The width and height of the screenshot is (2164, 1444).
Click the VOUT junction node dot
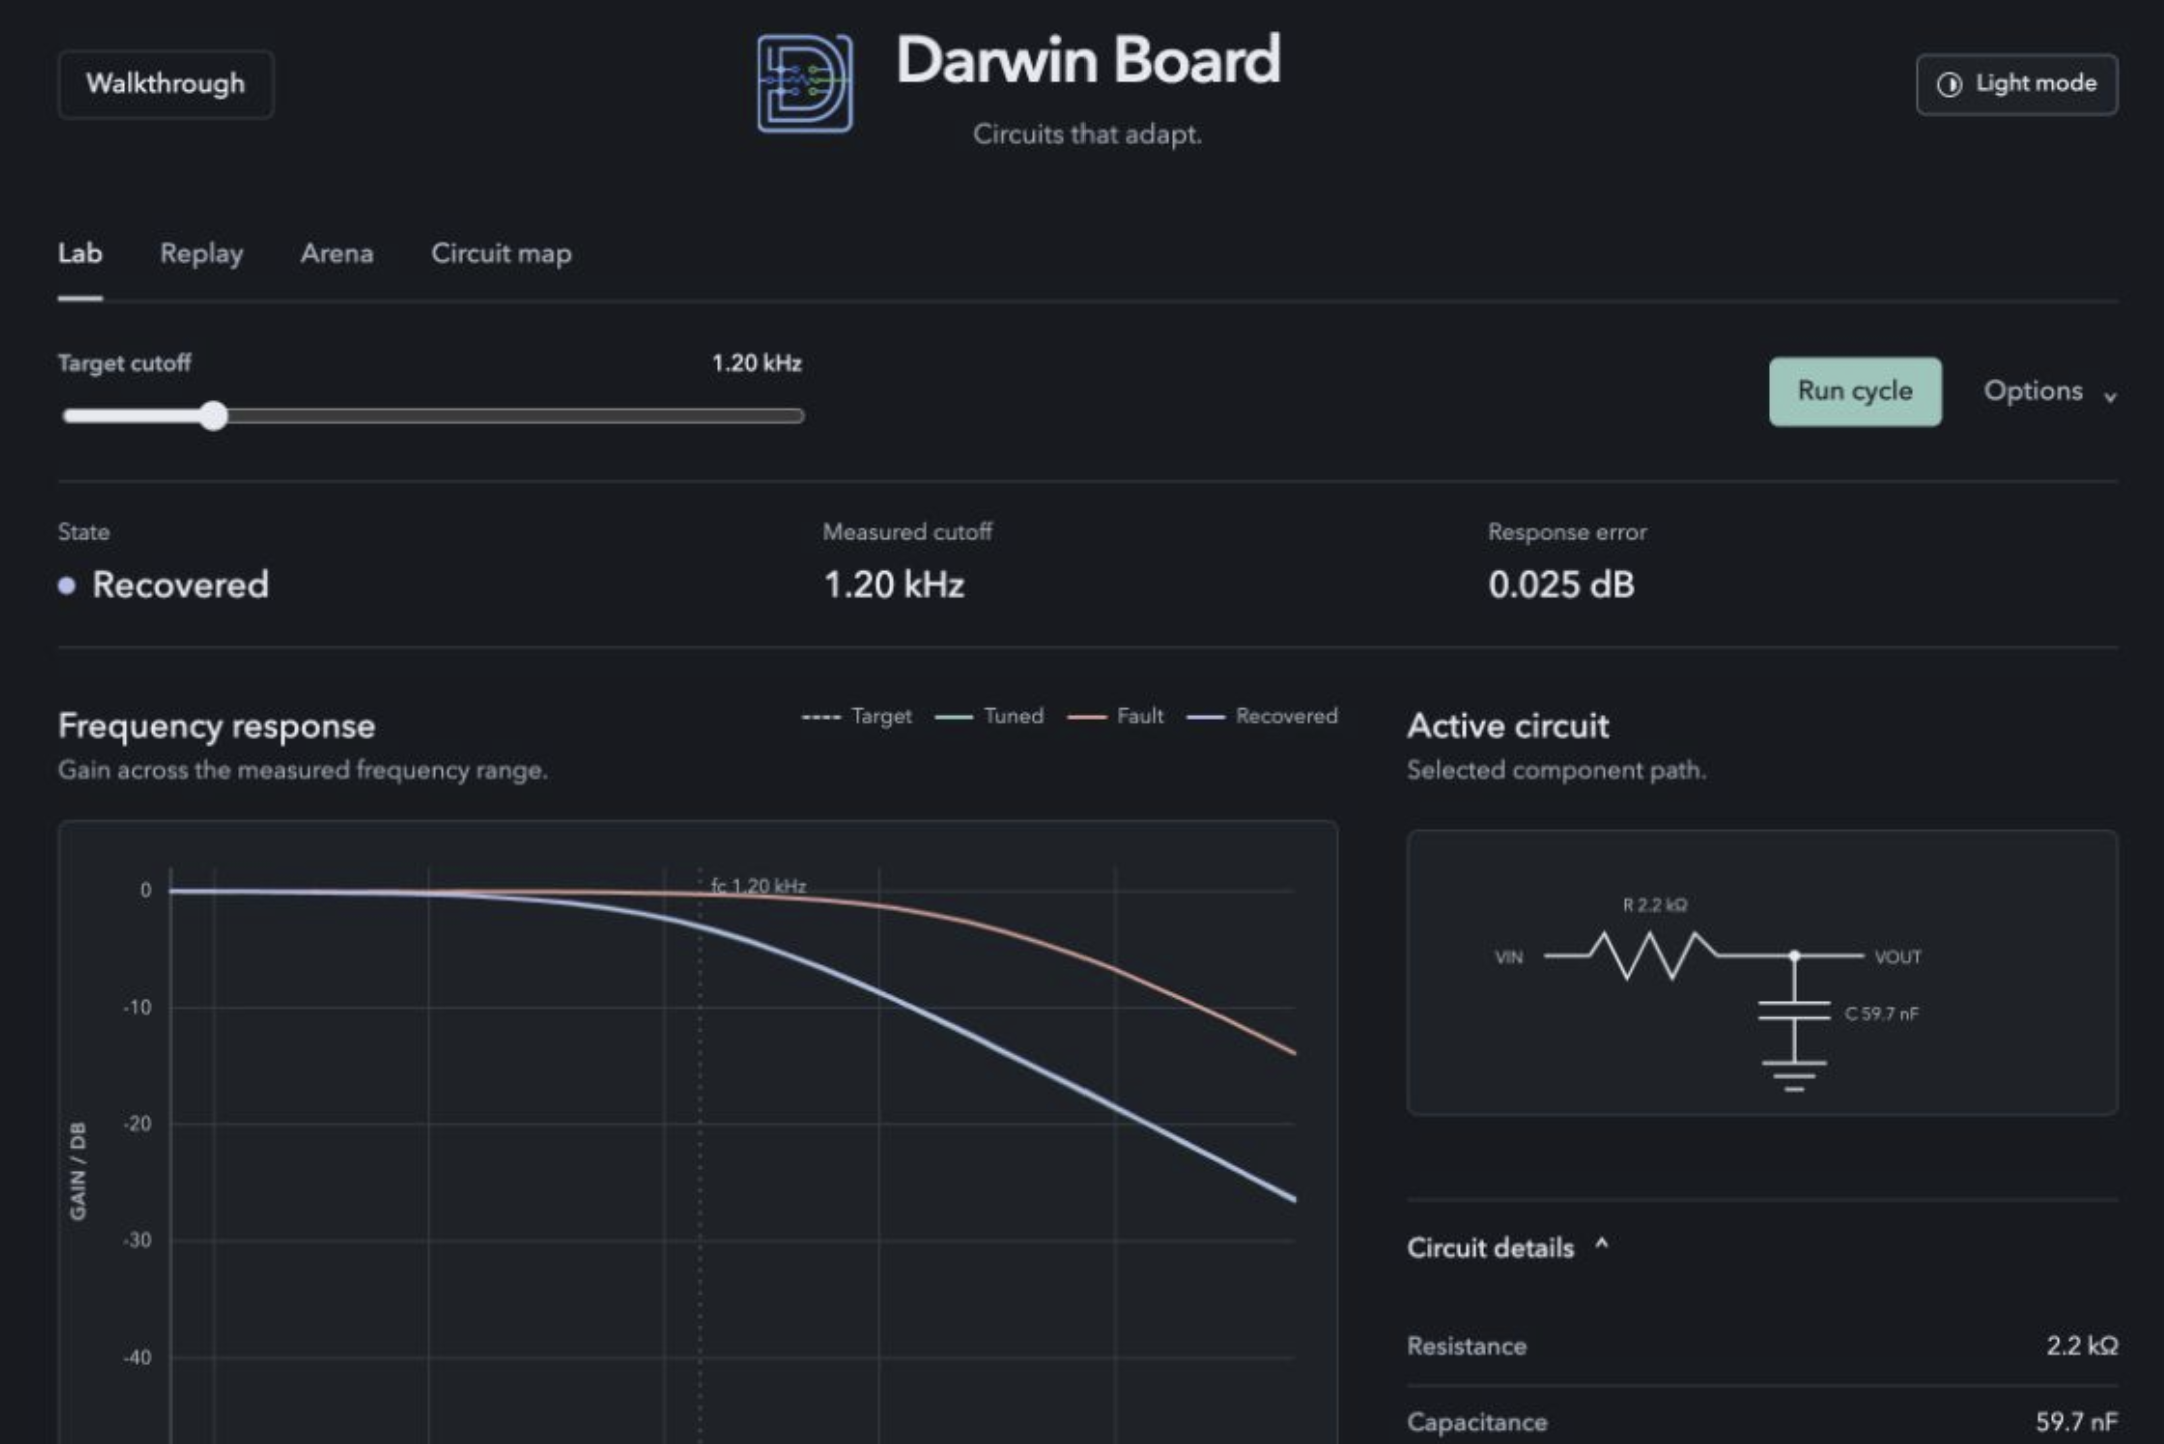pyautogui.click(x=1794, y=956)
